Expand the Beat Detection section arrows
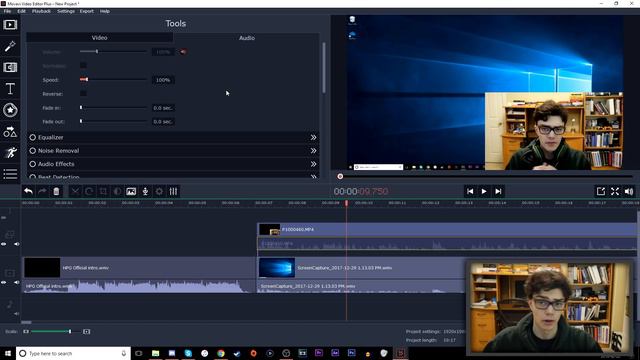This screenshot has width=640, height=360. (x=313, y=177)
